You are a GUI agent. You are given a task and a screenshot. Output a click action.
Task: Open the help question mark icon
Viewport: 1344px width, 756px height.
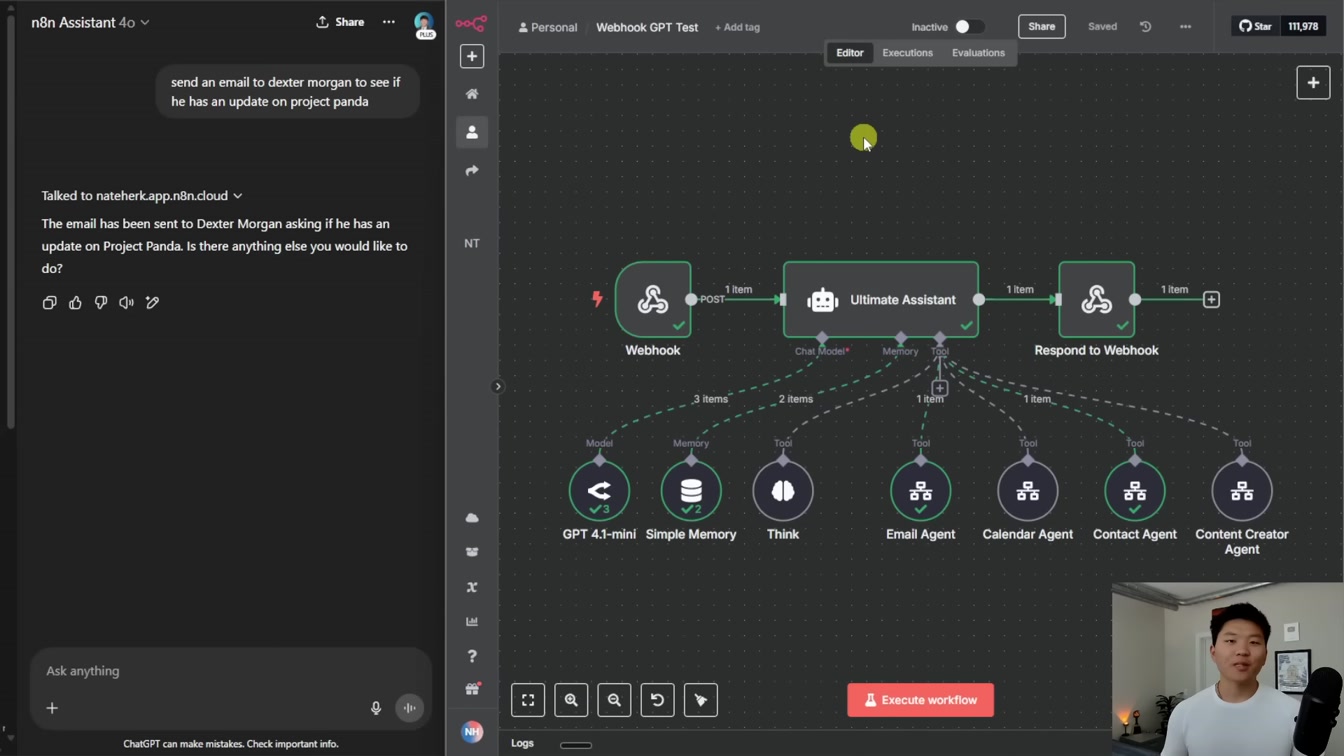coord(472,656)
